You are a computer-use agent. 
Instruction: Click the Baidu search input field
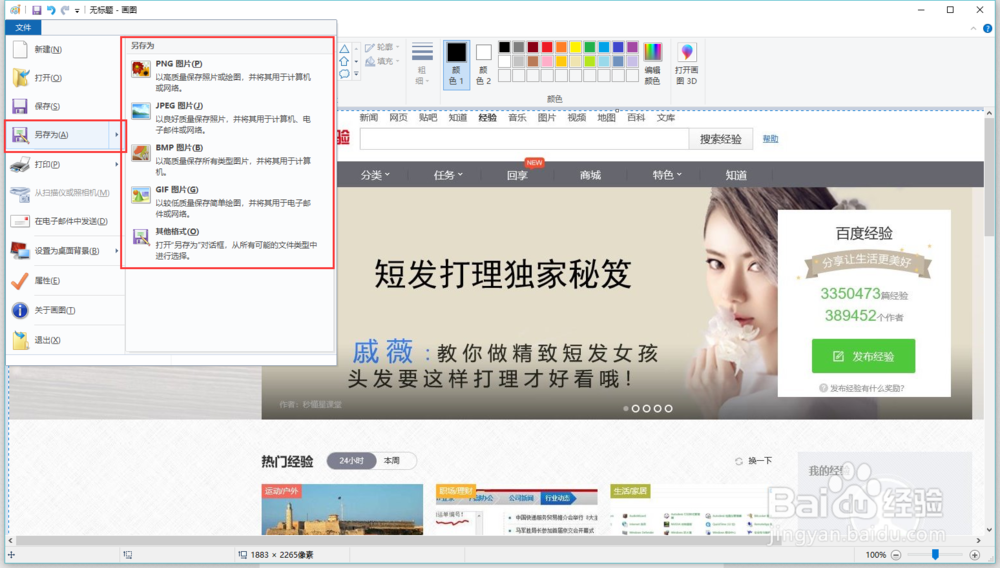[x=524, y=139]
